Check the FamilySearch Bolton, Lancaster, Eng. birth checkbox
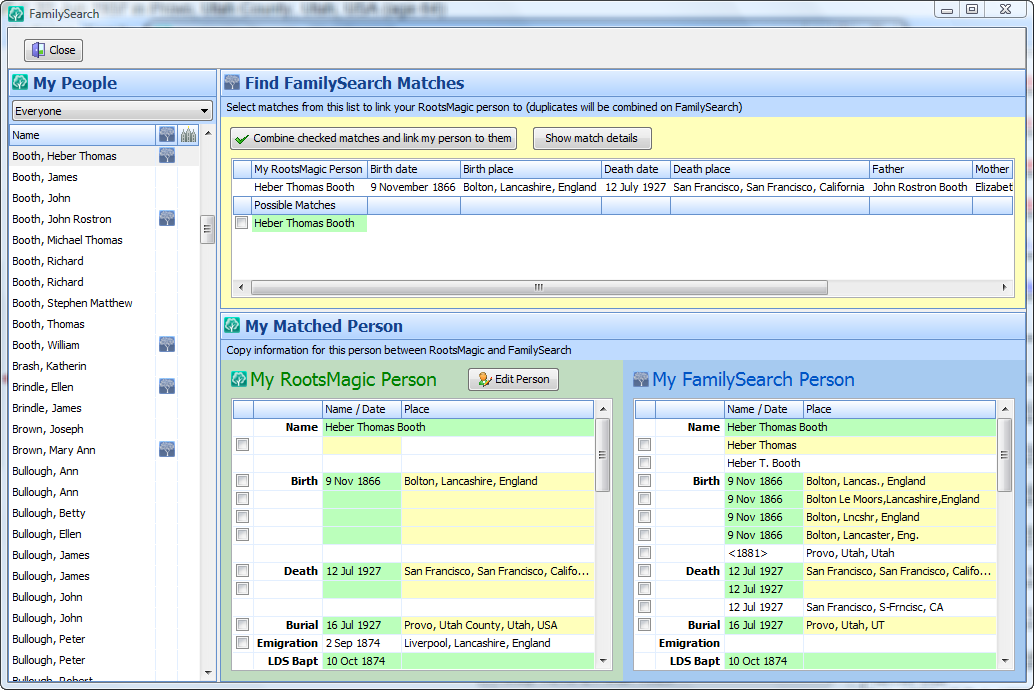 645,535
